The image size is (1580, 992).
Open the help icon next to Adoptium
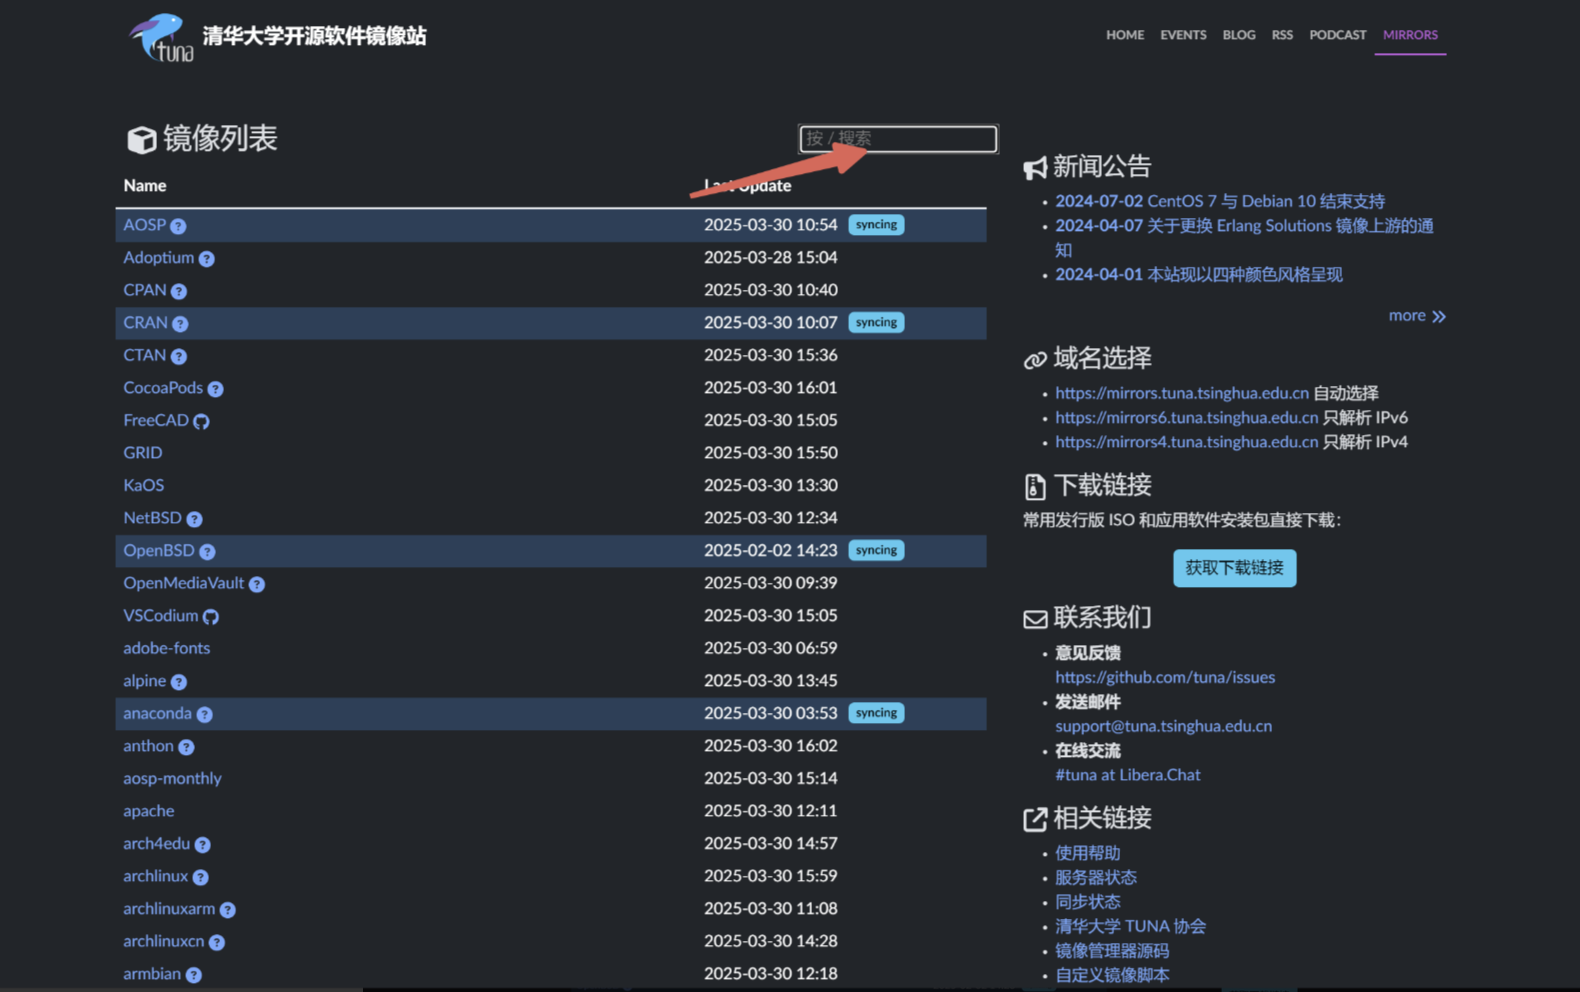pyautogui.click(x=206, y=259)
